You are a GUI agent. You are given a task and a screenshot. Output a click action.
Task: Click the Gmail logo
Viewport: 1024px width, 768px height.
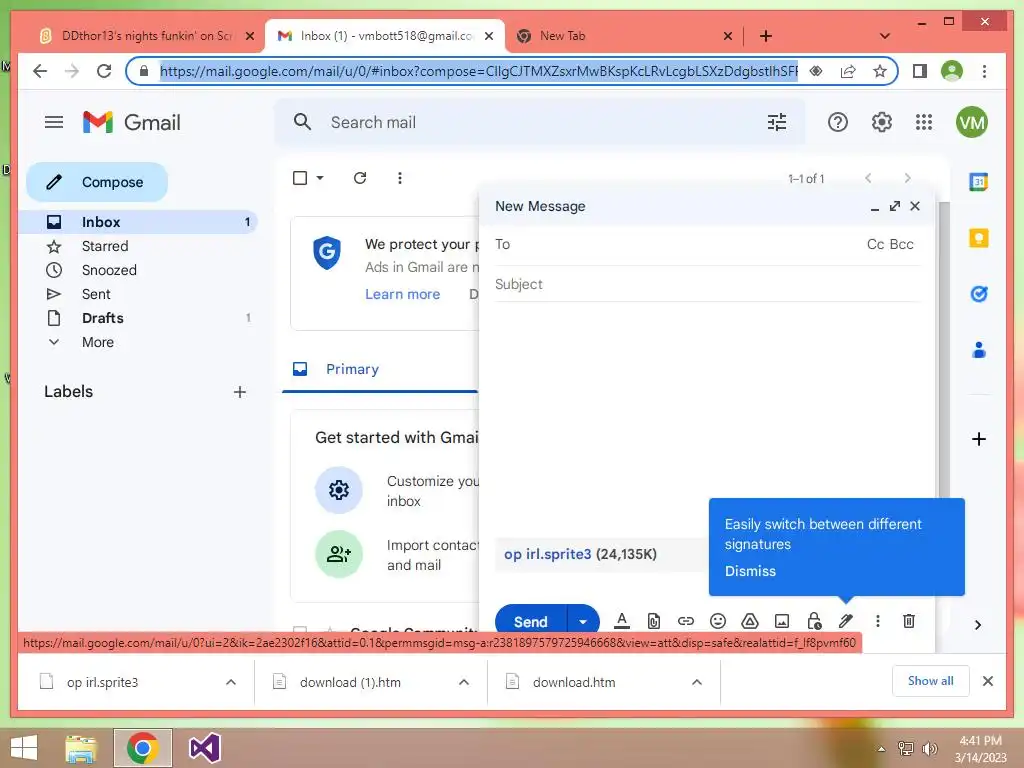tap(132, 122)
